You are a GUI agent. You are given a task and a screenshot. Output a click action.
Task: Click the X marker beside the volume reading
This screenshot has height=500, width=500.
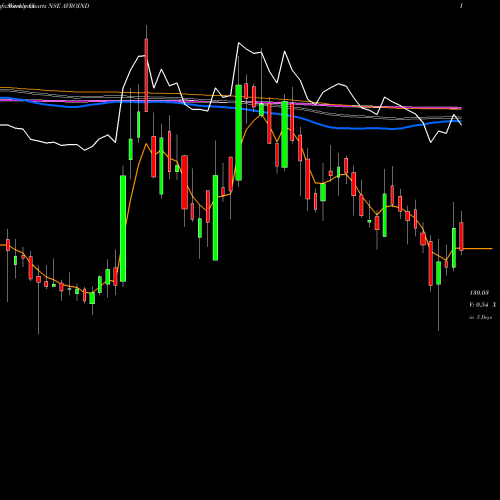(x=494, y=305)
